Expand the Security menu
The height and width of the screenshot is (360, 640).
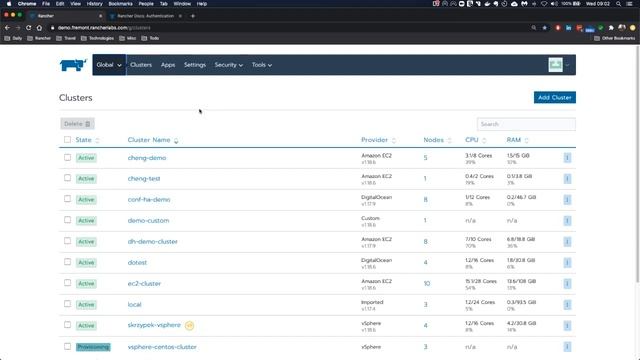(x=229, y=65)
